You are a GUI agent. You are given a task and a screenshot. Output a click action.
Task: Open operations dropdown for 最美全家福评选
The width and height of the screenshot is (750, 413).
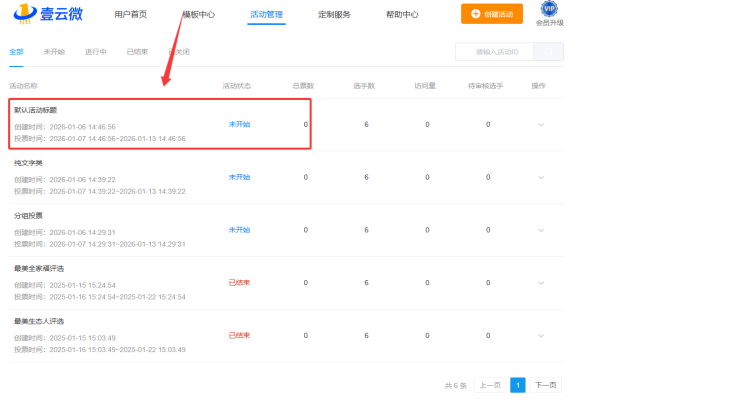(x=541, y=283)
